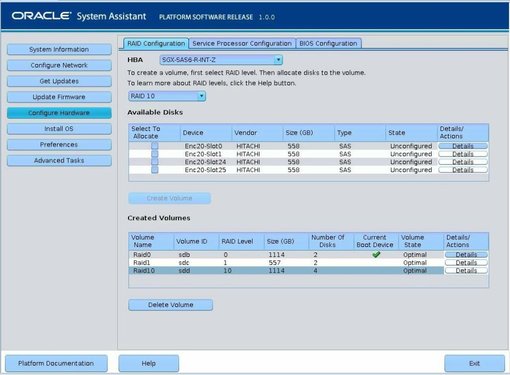Select Update Firmware in sidebar

tap(59, 97)
